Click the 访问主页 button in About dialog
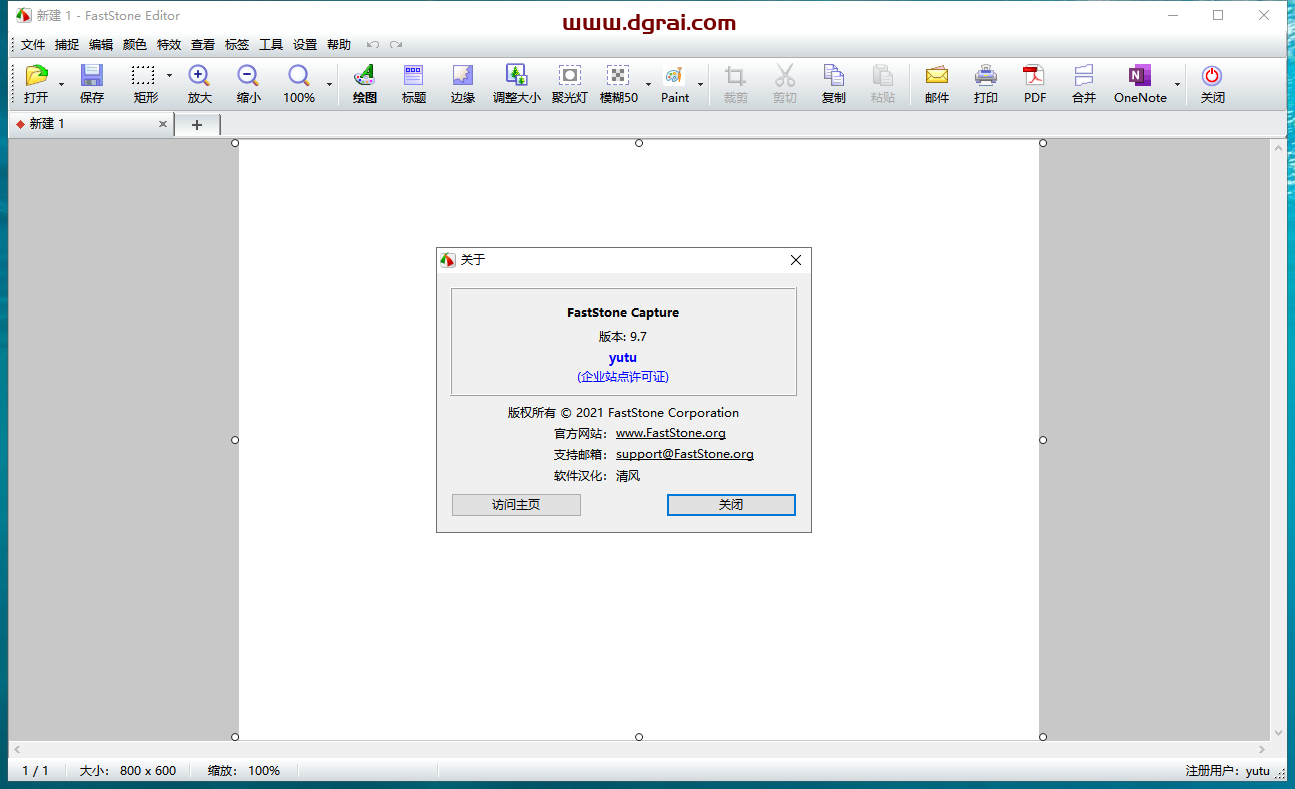Image resolution: width=1295 pixels, height=789 pixels. 516,505
